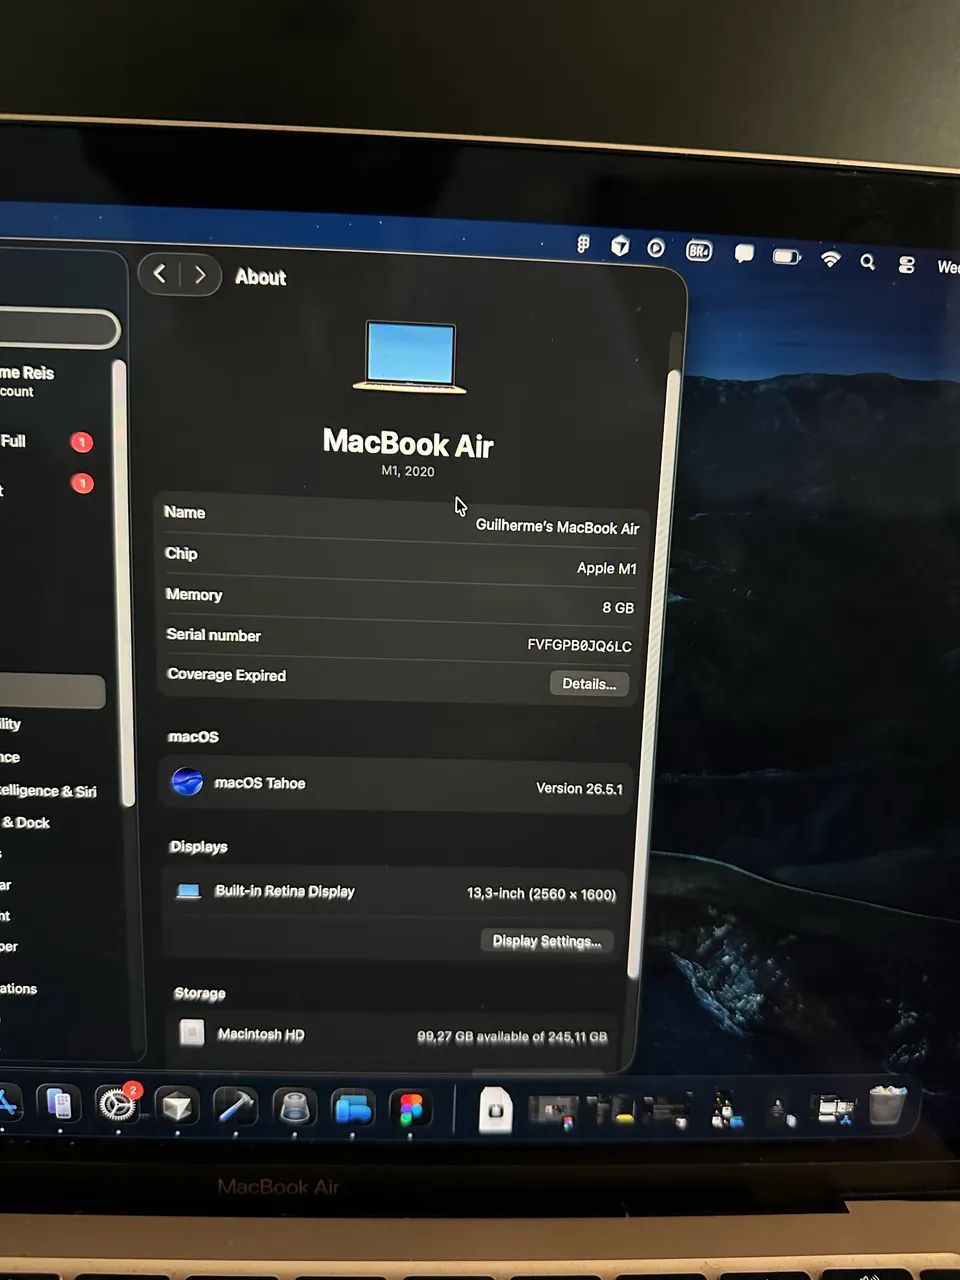Open System Settings from the Dock
The image size is (960, 1280).
[x=118, y=1105]
